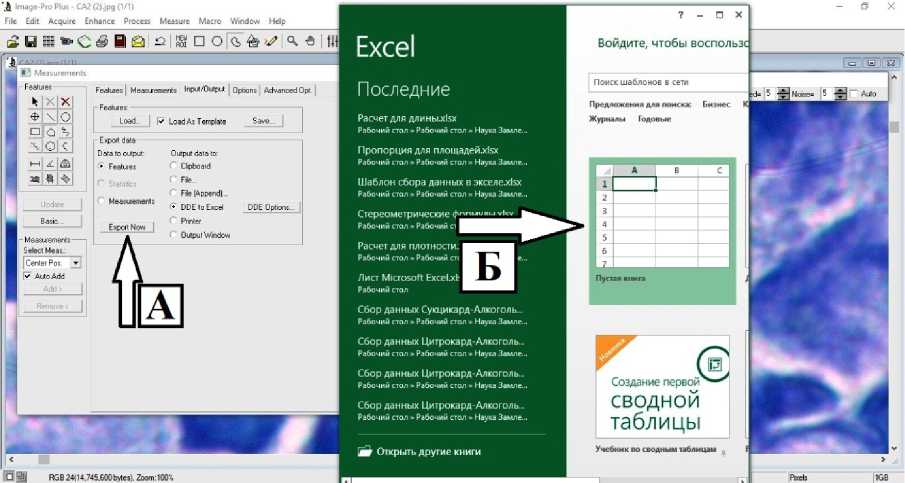The image size is (905, 483).
Task: Click the Load... features button
Action: [129, 121]
